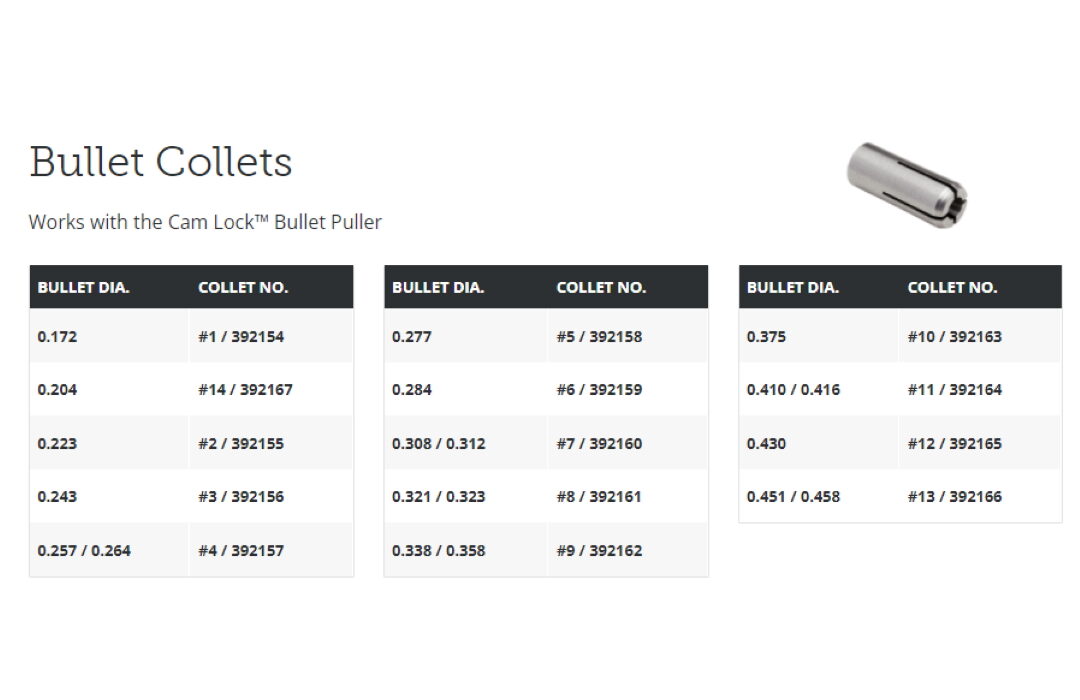Click the 0.284 bullet diameter cell
The height and width of the screenshot is (700, 1080).
tap(412, 390)
